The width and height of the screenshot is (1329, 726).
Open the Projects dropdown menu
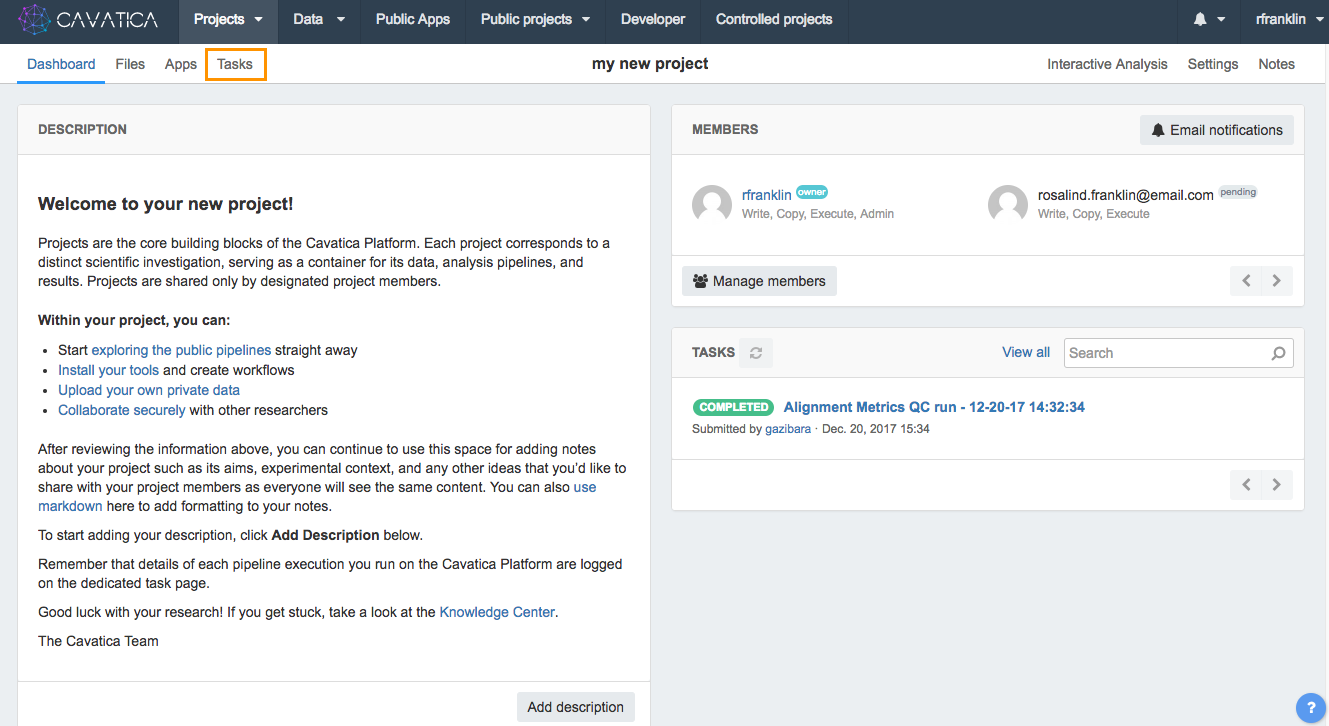tap(228, 19)
